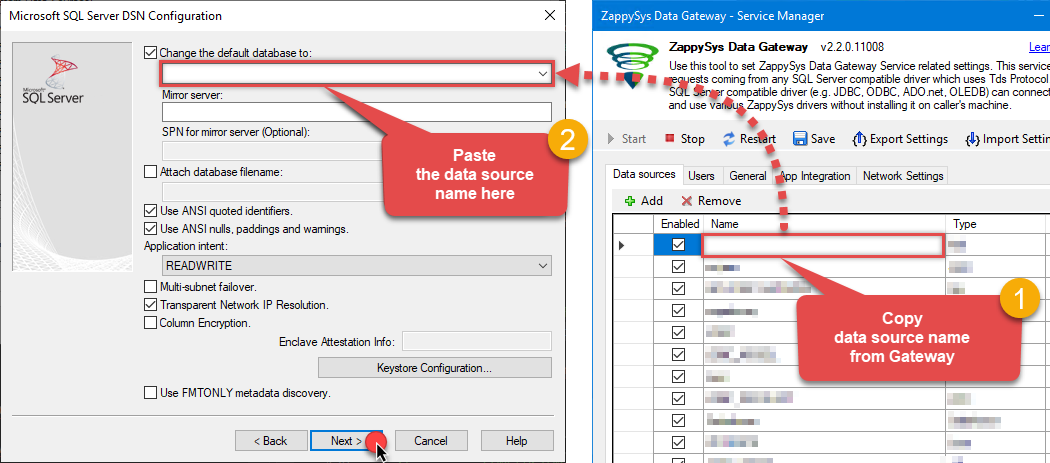
Task: Open the App Integration tab
Action: (814, 176)
